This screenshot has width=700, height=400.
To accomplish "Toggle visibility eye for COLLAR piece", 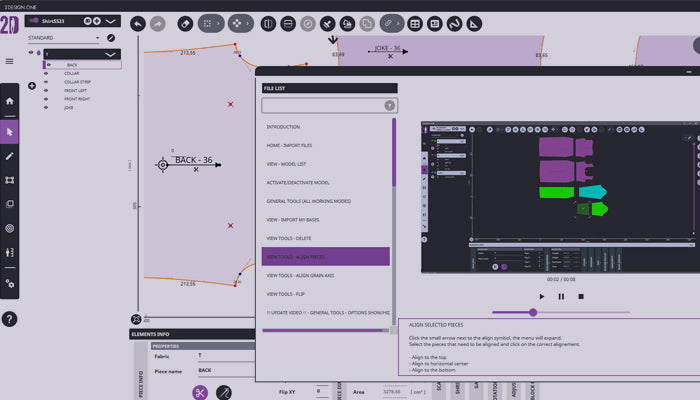I will (x=46, y=73).
